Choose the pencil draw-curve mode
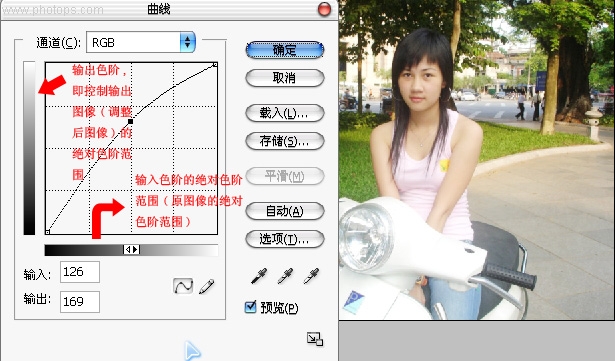Screen dimensions: 615x361 (x=207, y=286)
